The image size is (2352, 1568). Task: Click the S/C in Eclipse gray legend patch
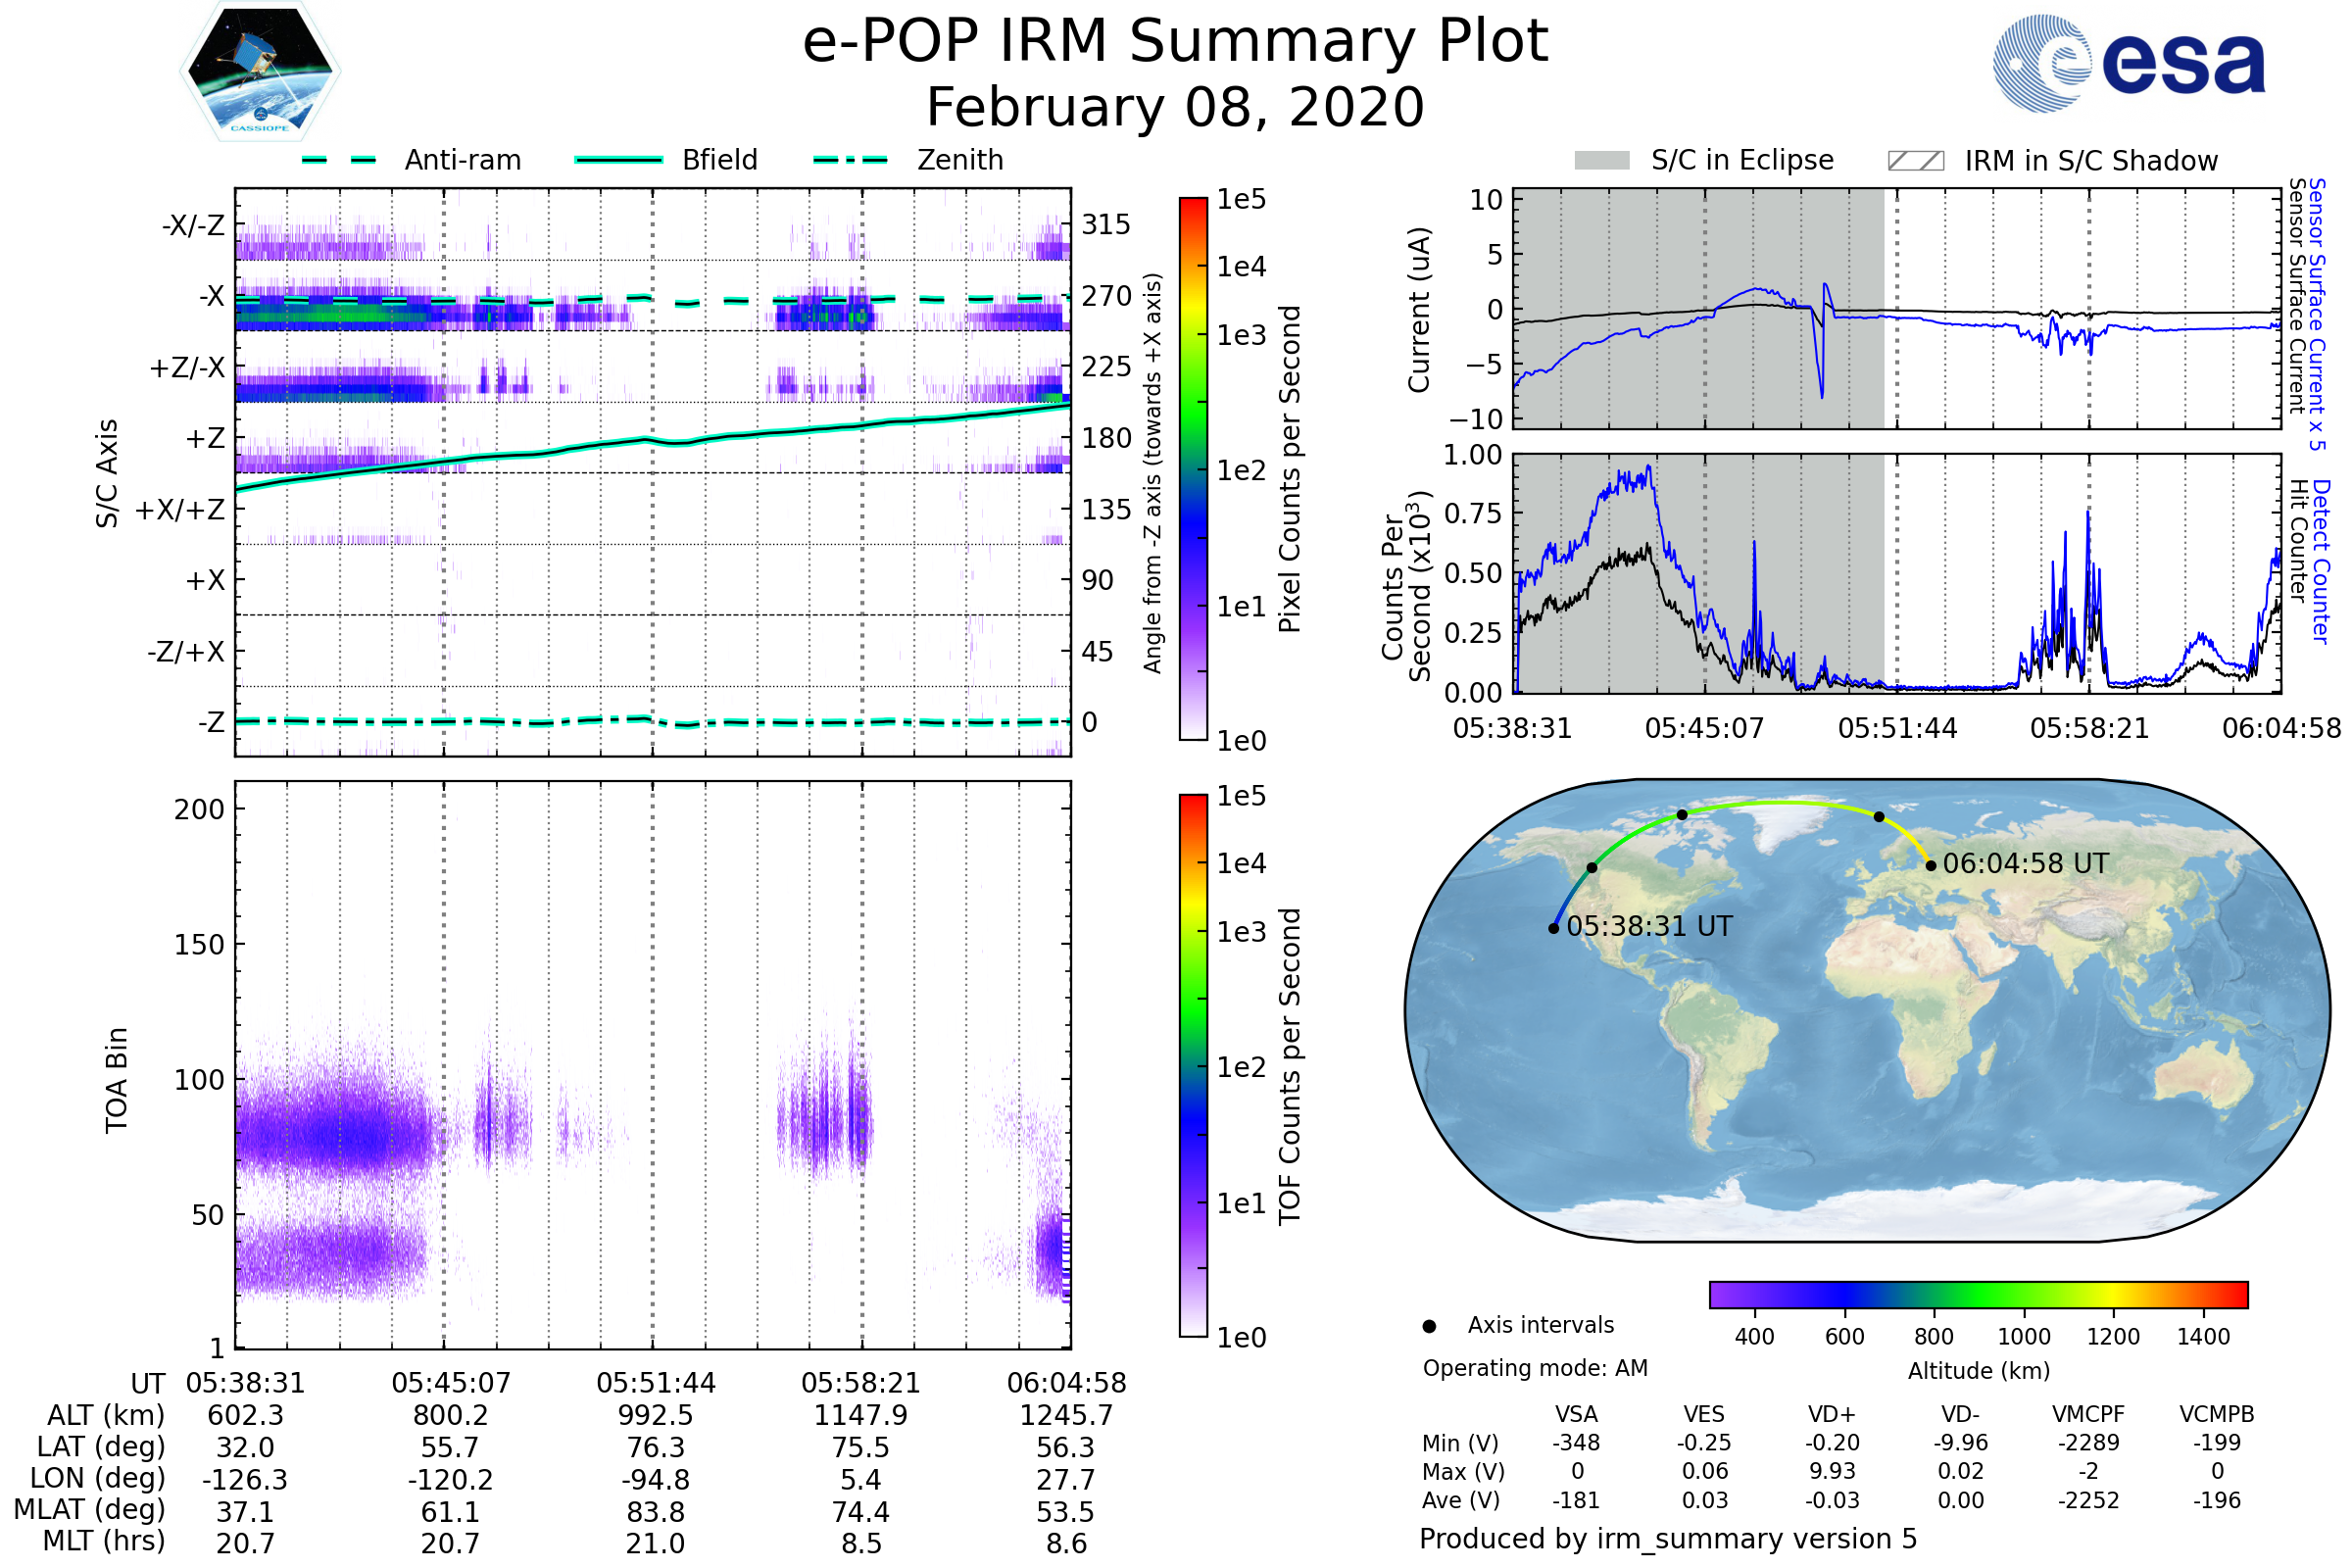click(1602, 161)
